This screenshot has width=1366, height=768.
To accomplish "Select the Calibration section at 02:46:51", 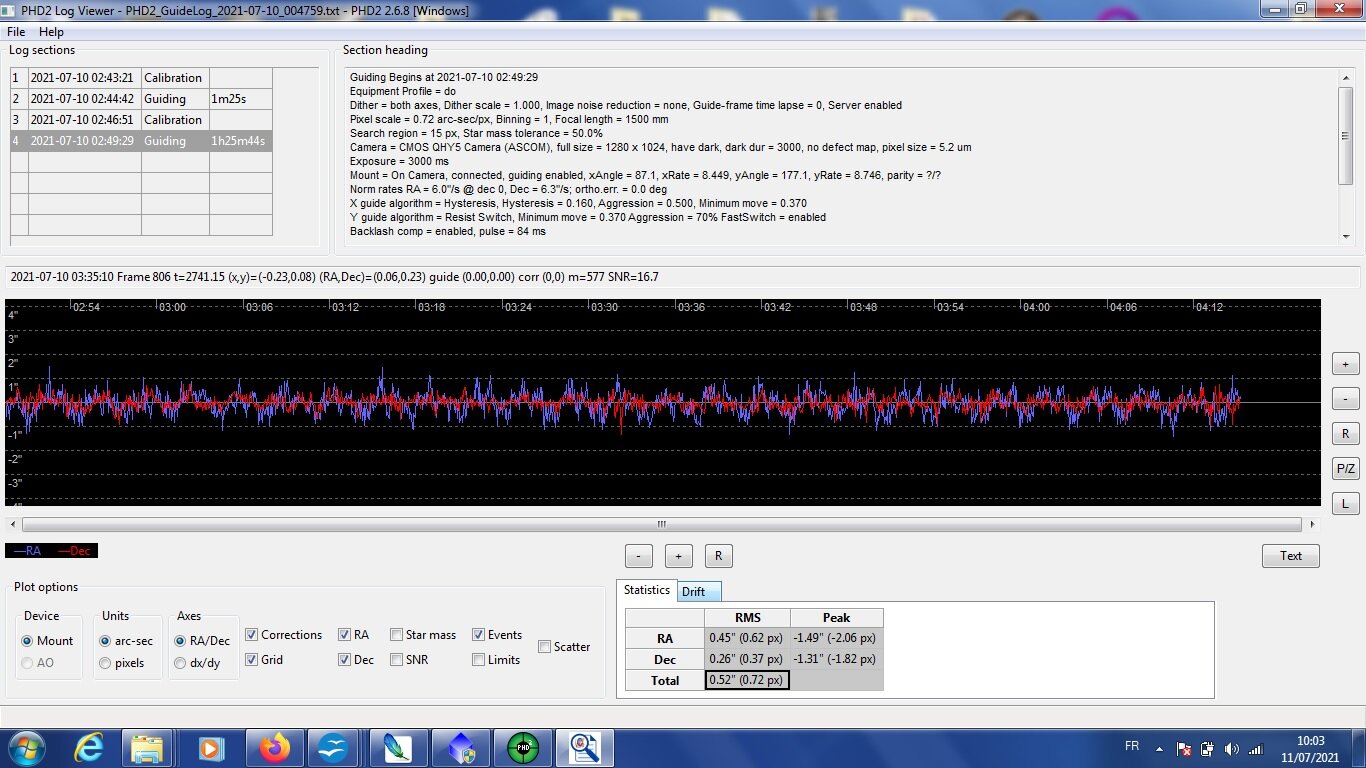I will click(140, 120).
